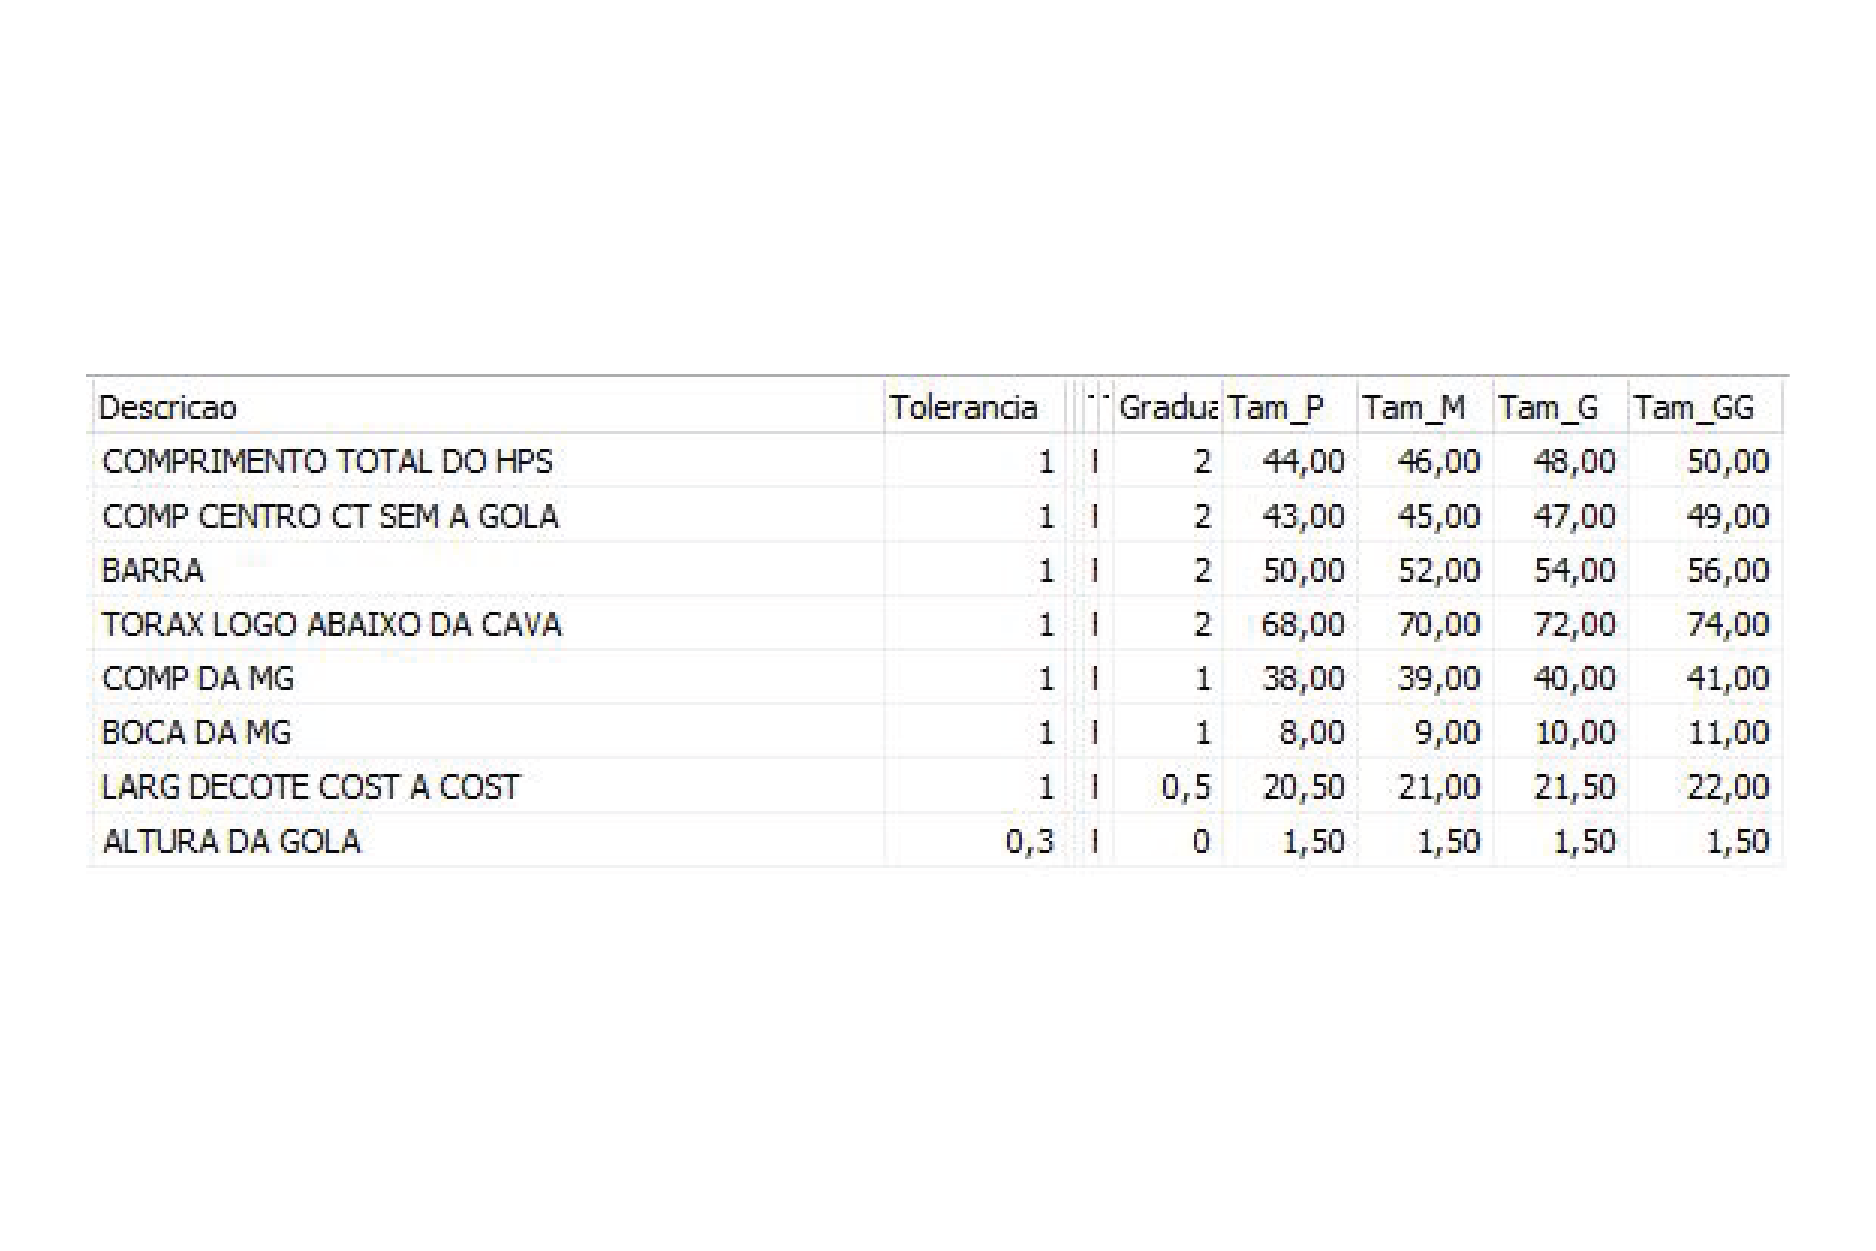Image resolution: width=1876 pixels, height=1251 pixels.
Task: Click the 74,00 Tam_GG cell
Action: pos(1705,624)
